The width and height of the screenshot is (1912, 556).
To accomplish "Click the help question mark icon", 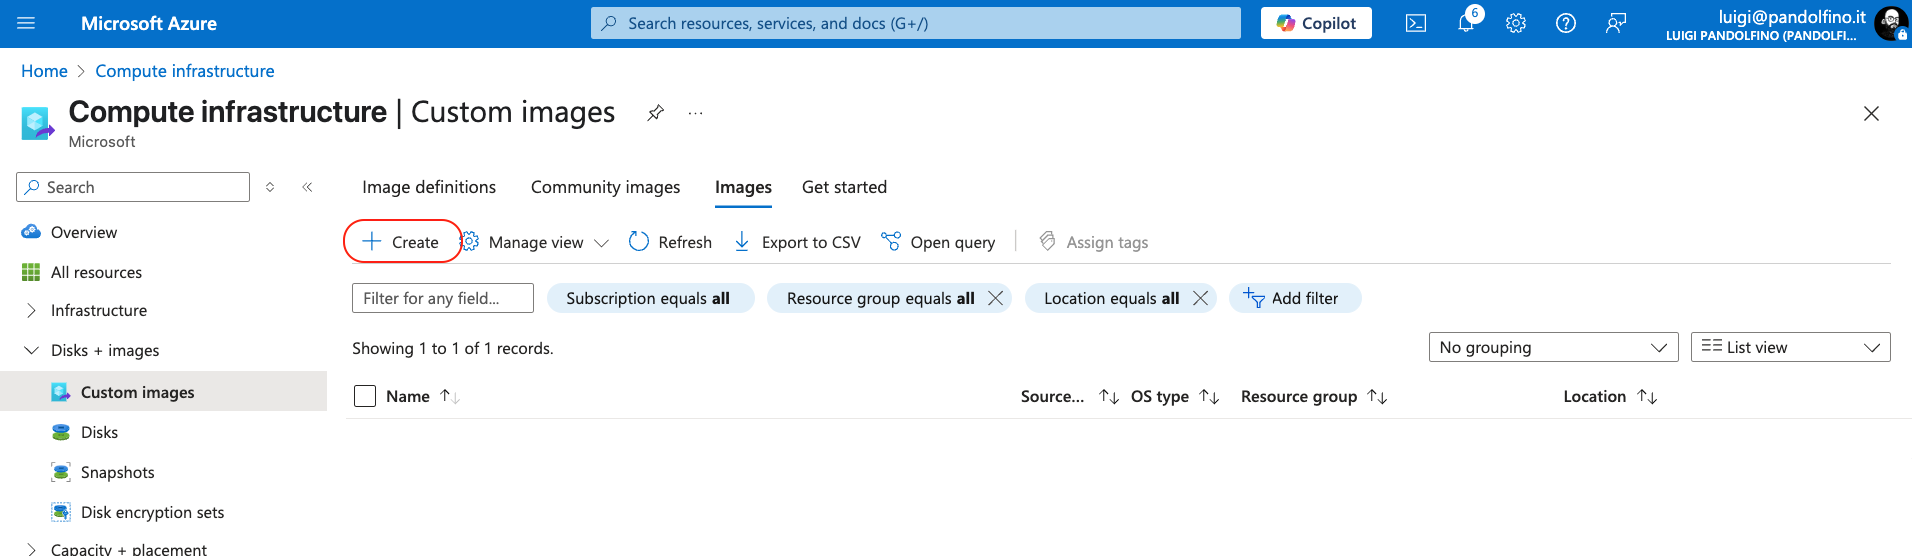I will [1566, 23].
